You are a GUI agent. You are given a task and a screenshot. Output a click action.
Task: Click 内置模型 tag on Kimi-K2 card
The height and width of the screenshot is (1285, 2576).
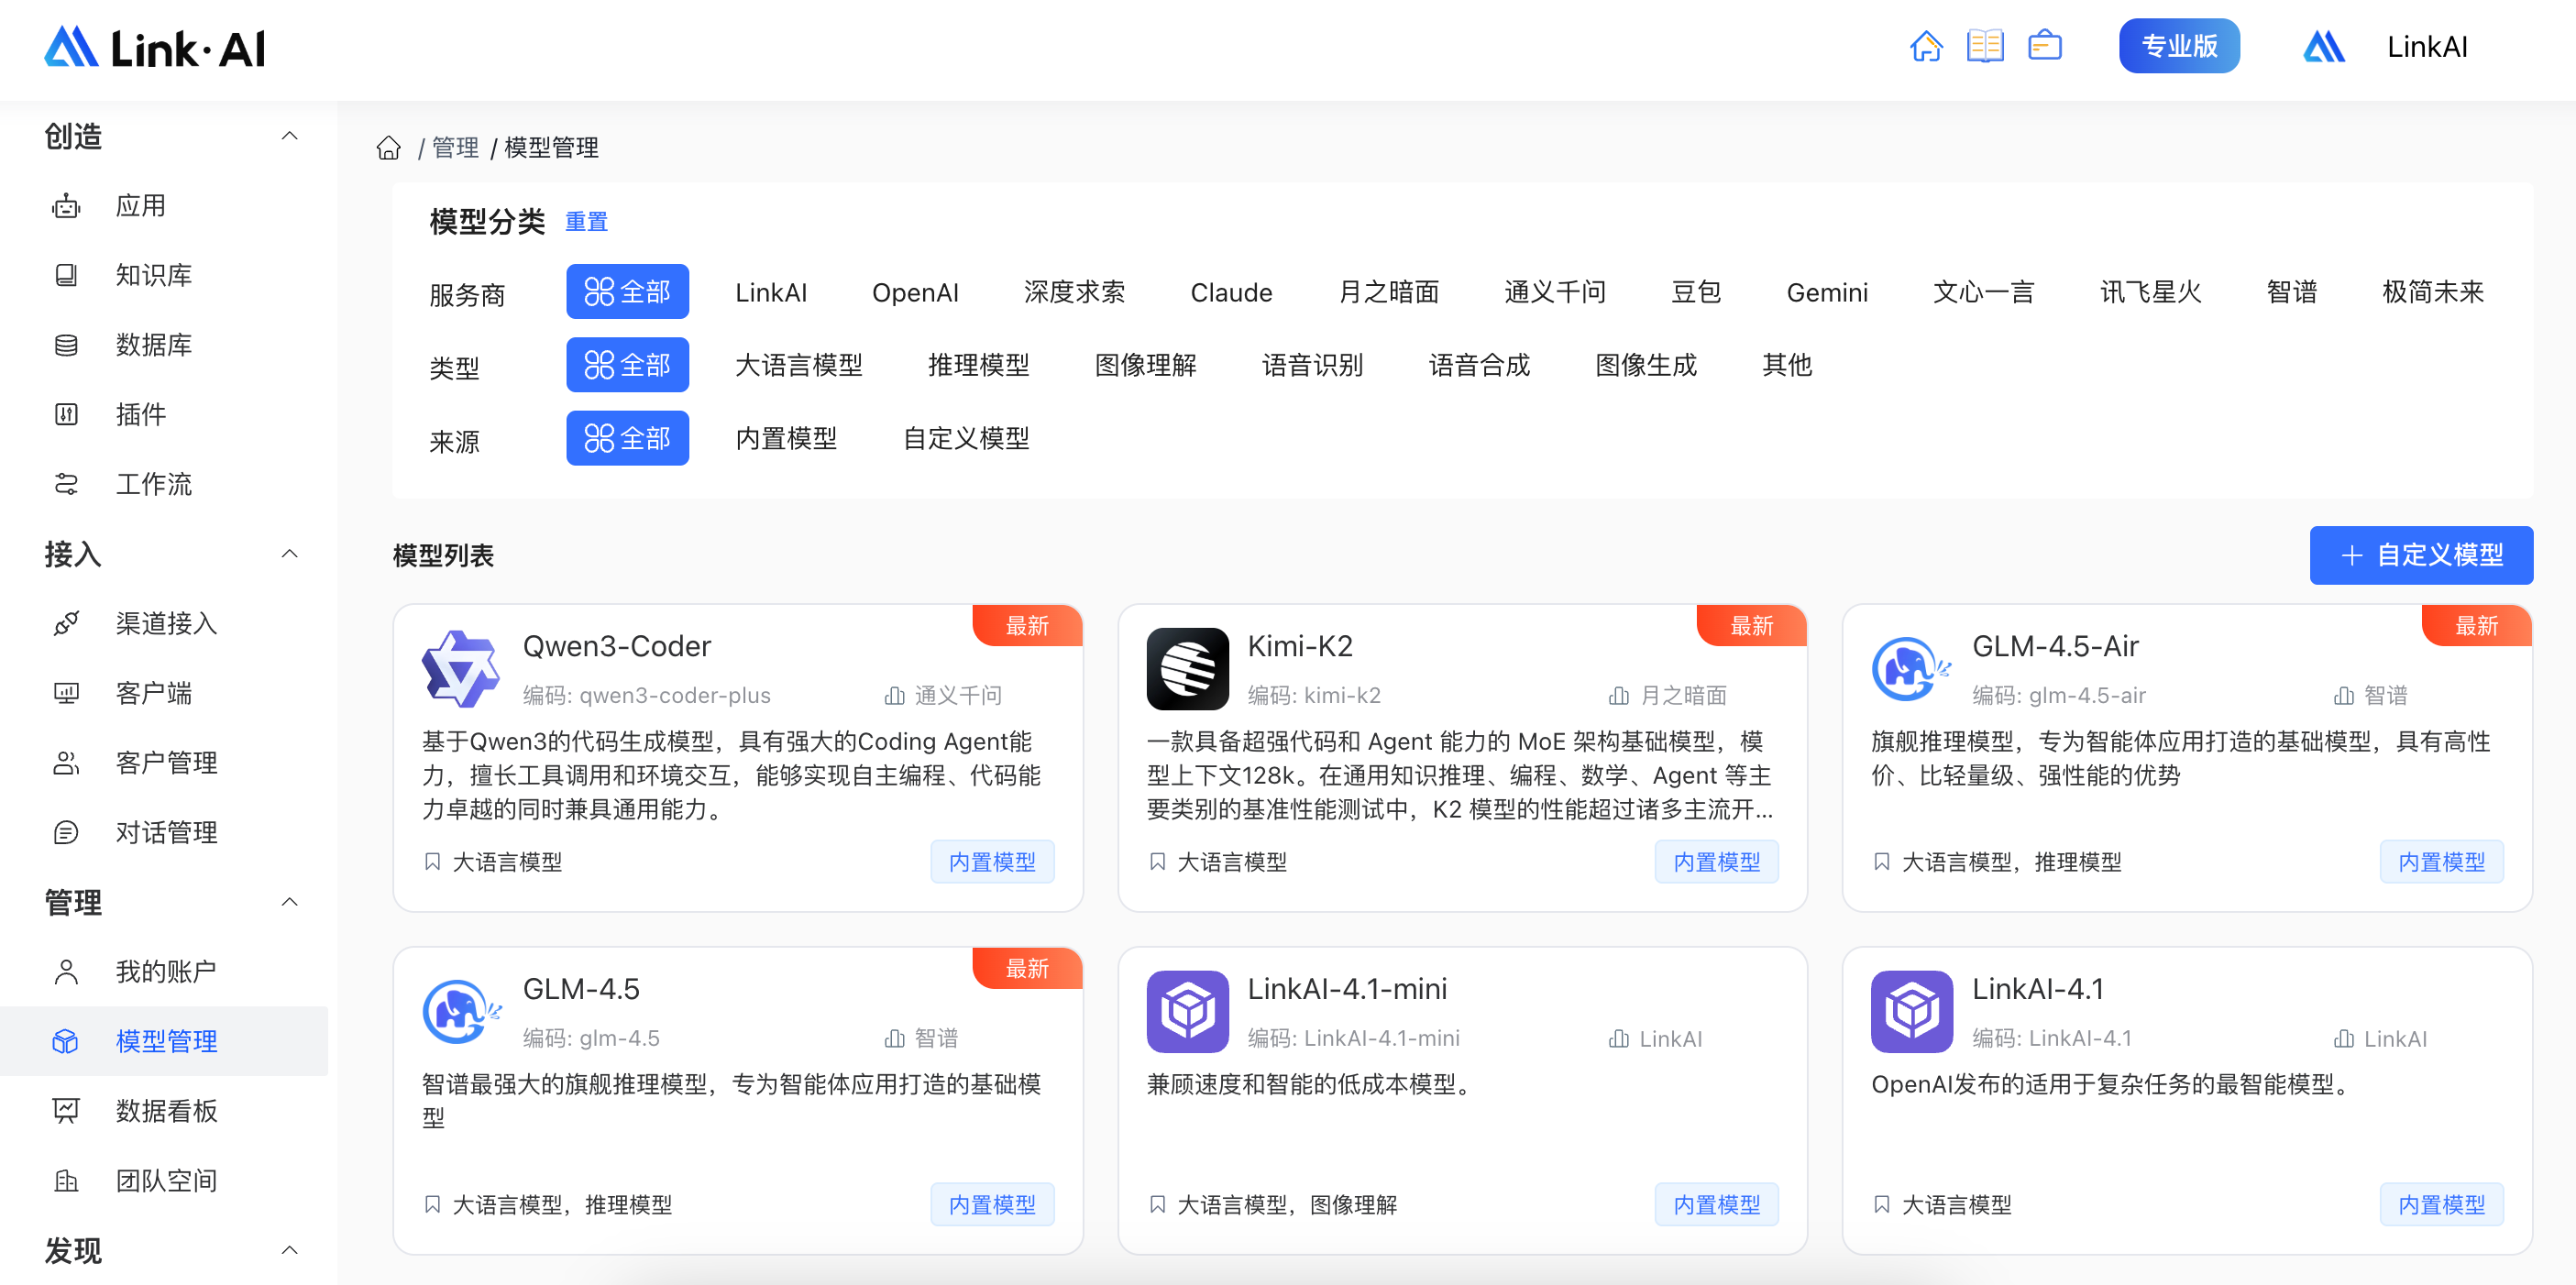[1717, 862]
